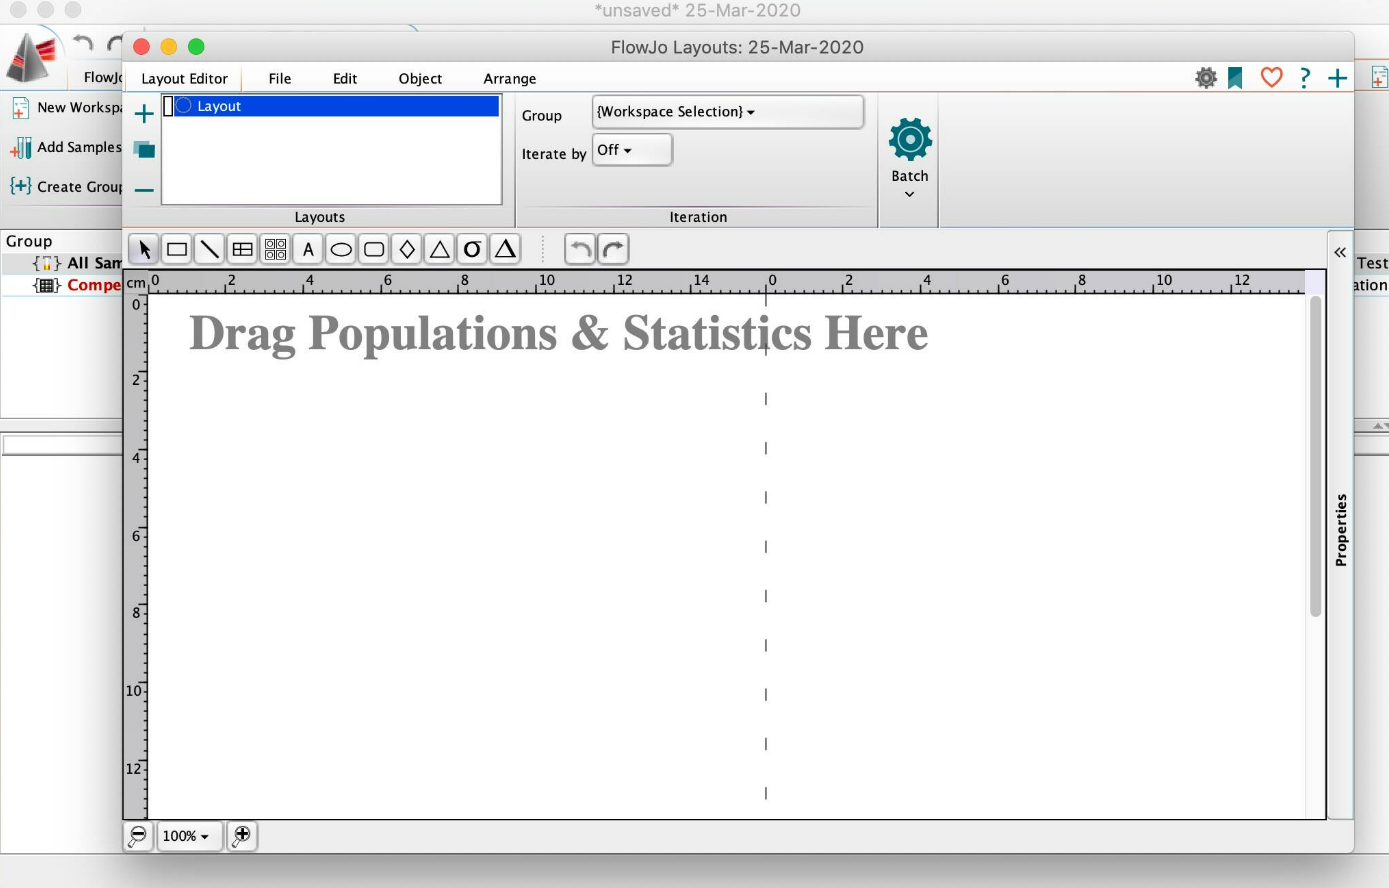Click the plus icon beside the help icon
Screen dimensions: 1389x888
pos(1337,78)
